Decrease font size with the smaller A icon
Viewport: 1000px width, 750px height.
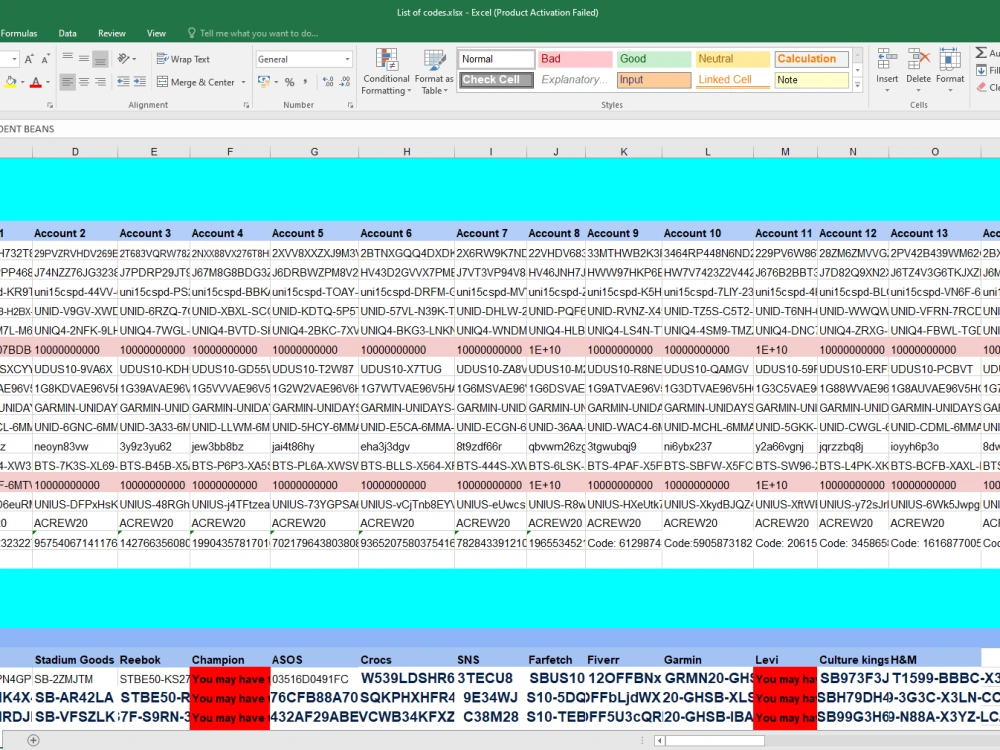click(45, 59)
